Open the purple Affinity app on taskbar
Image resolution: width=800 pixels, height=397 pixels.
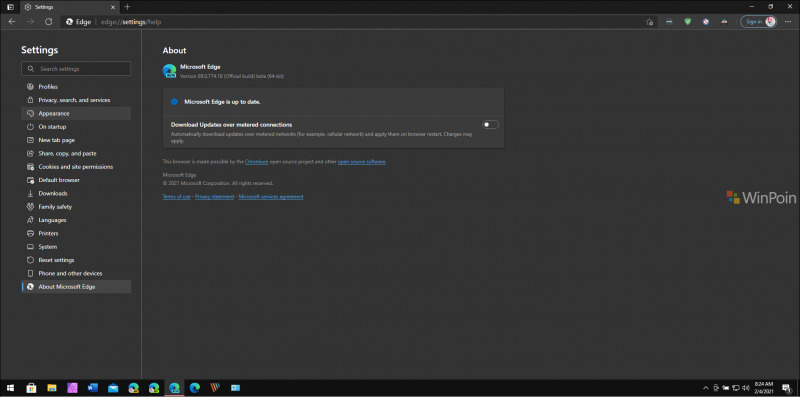click(72, 388)
